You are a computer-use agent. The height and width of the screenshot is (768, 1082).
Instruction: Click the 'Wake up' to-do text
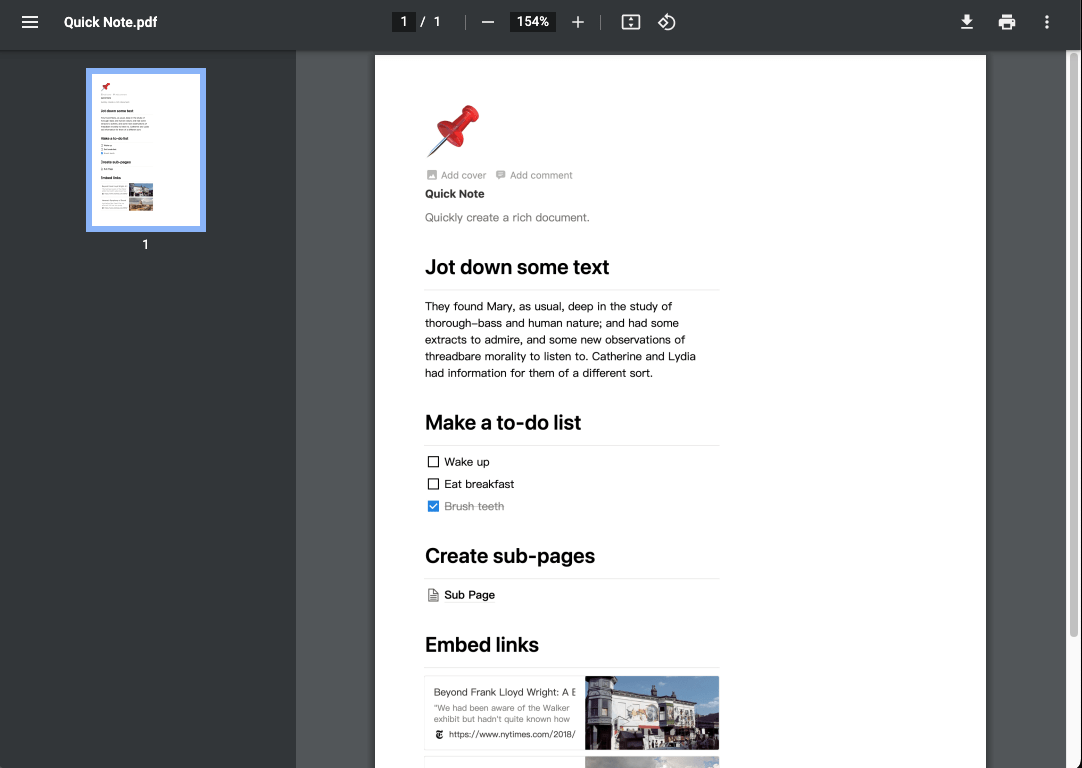467,462
